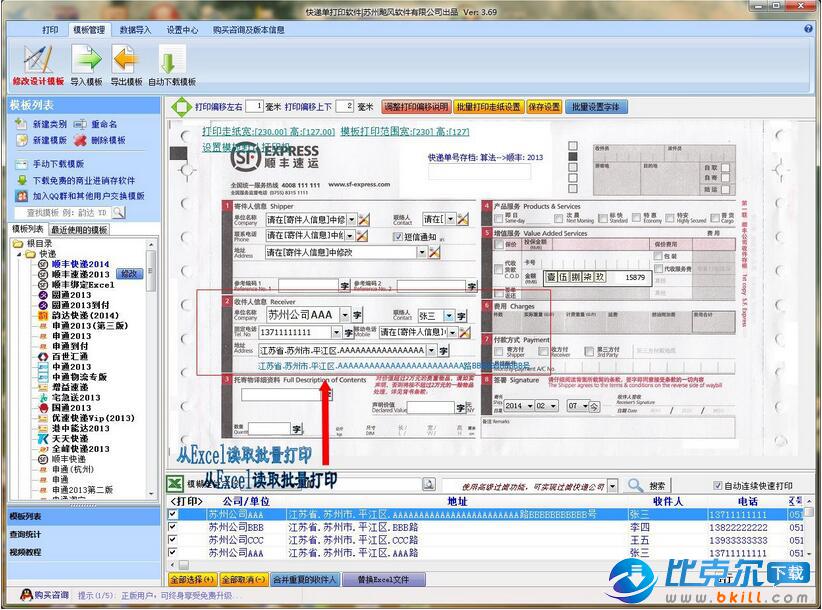
Task: Click the green print-offset arrows icon
Action: pyautogui.click(x=181, y=107)
